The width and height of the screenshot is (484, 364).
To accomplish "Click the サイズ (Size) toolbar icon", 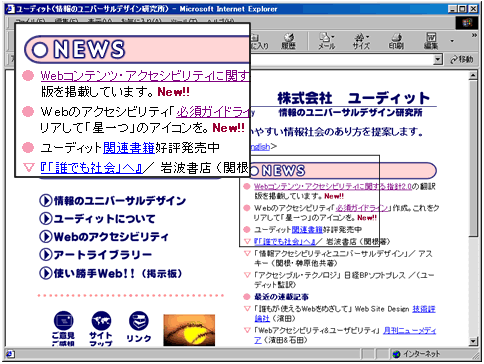I will point(361,41).
